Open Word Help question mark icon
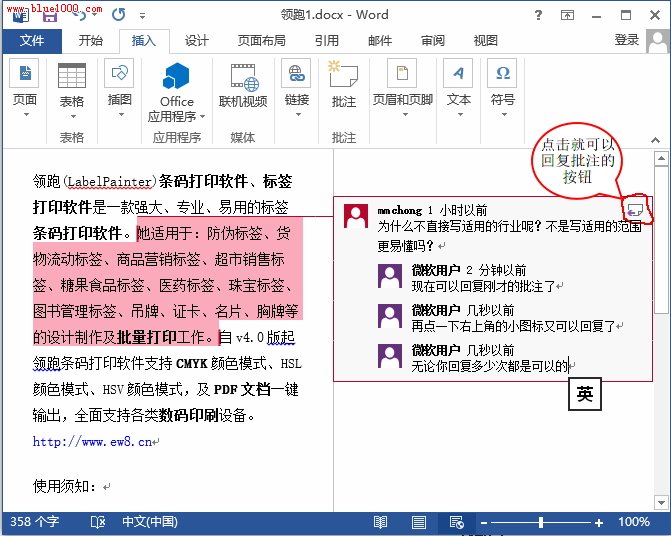Image resolution: width=671 pixels, height=536 pixels. pyautogui.click(x=539, y=14)
